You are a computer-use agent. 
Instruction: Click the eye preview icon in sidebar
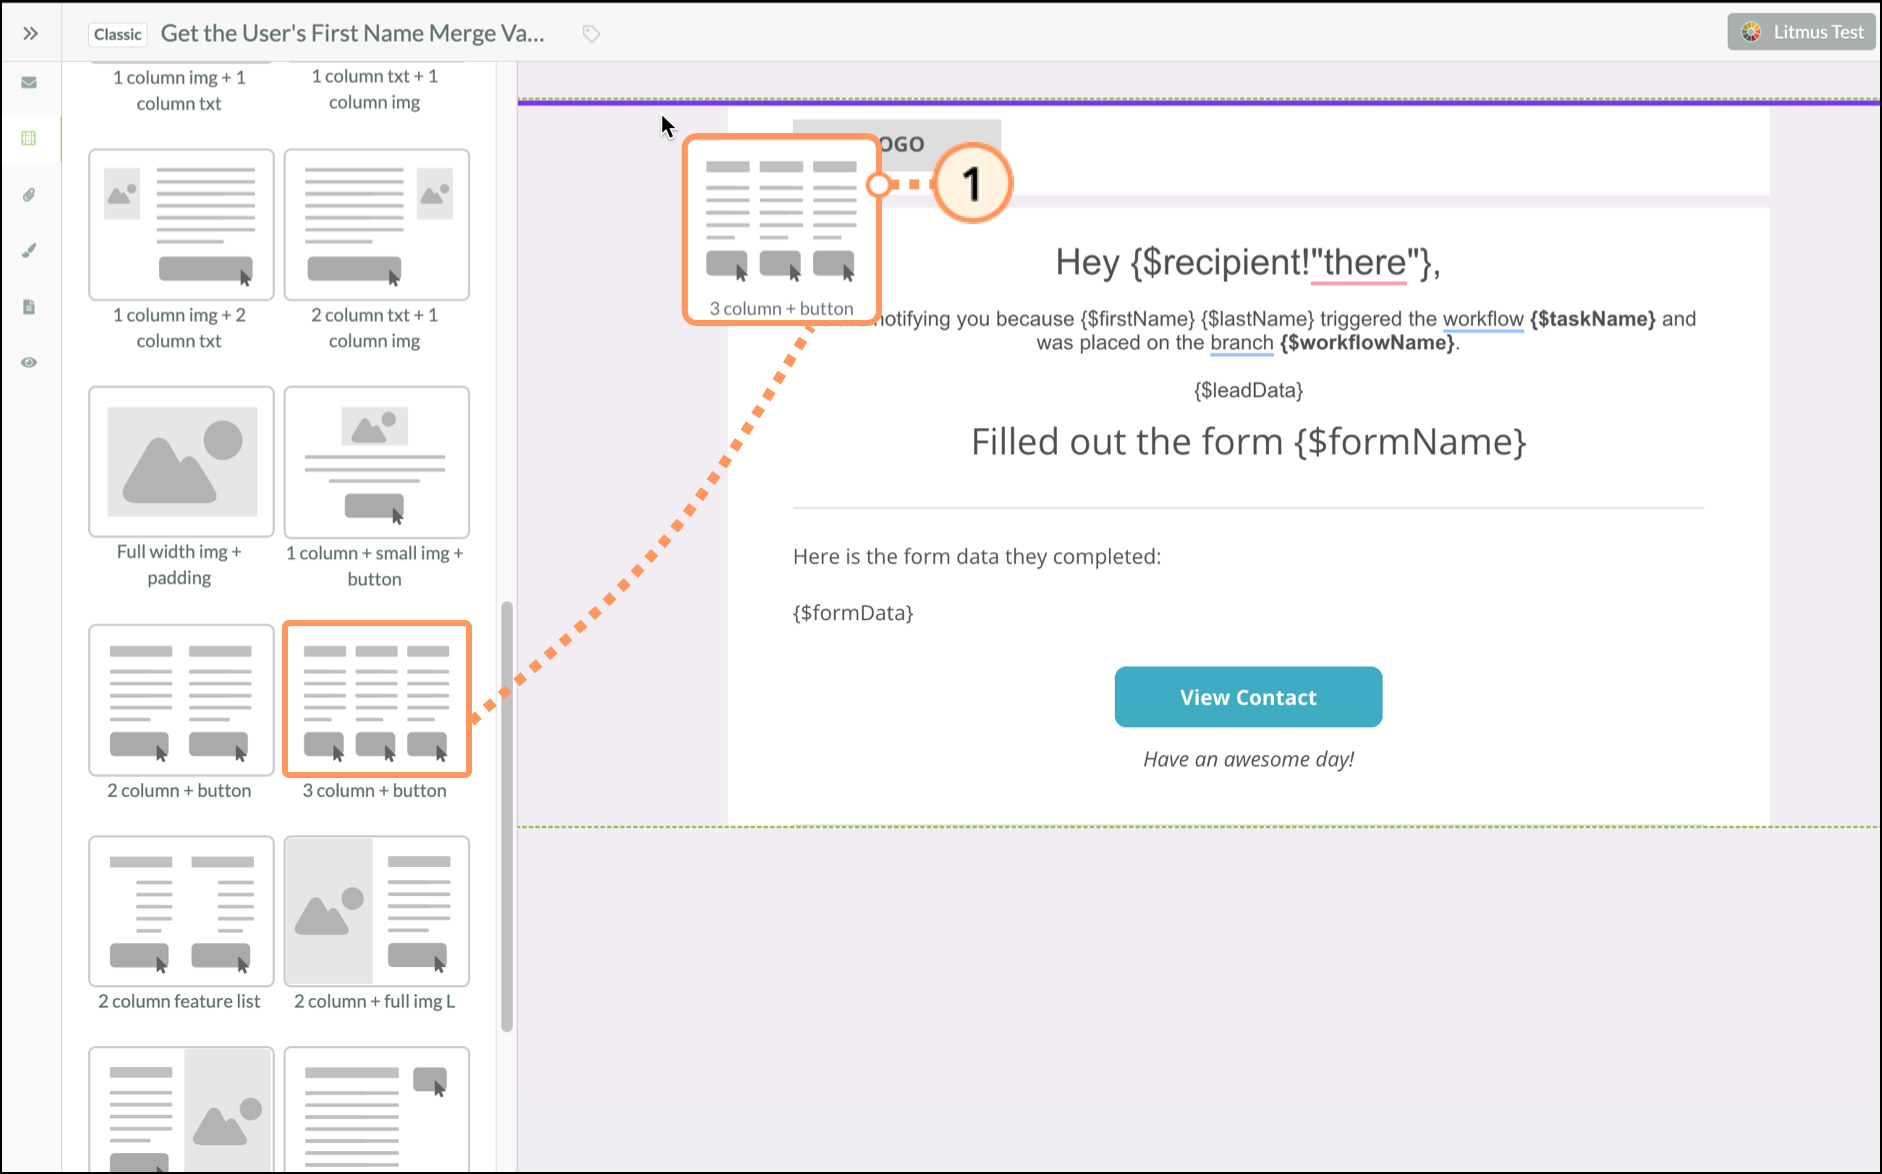click(x=29, y=362)
